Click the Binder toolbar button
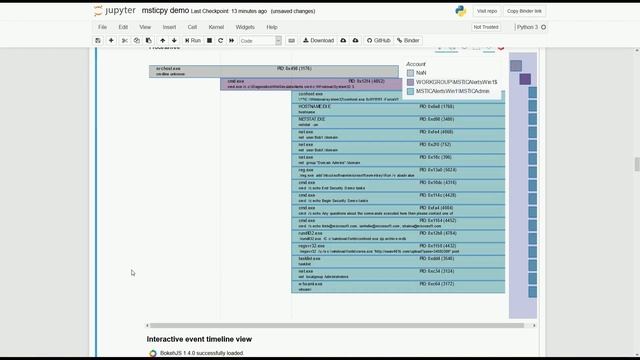Viewport: 640px width, 360px height. 408,40
